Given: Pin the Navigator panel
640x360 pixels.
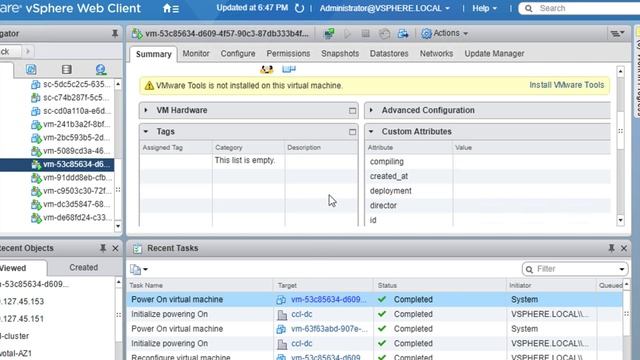Looking at the screenshot, I should point(115,33).
